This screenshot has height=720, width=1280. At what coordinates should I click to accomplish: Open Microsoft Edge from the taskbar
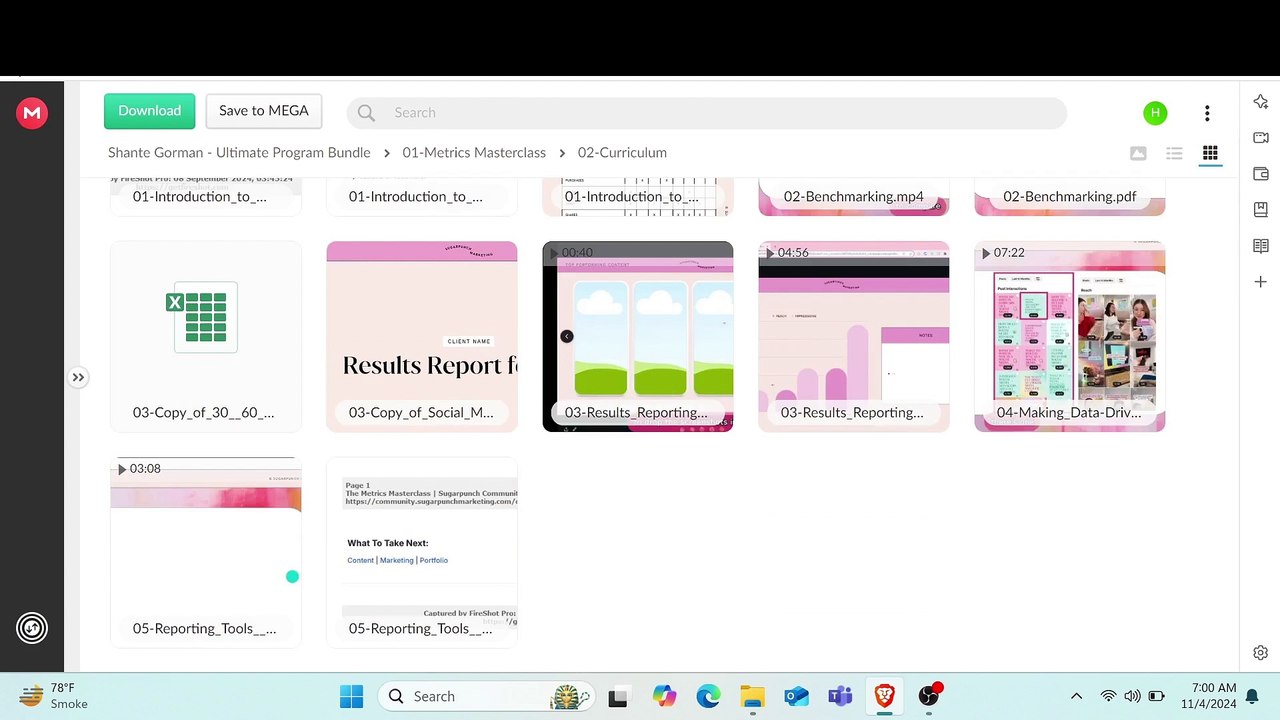coord(708,696)
